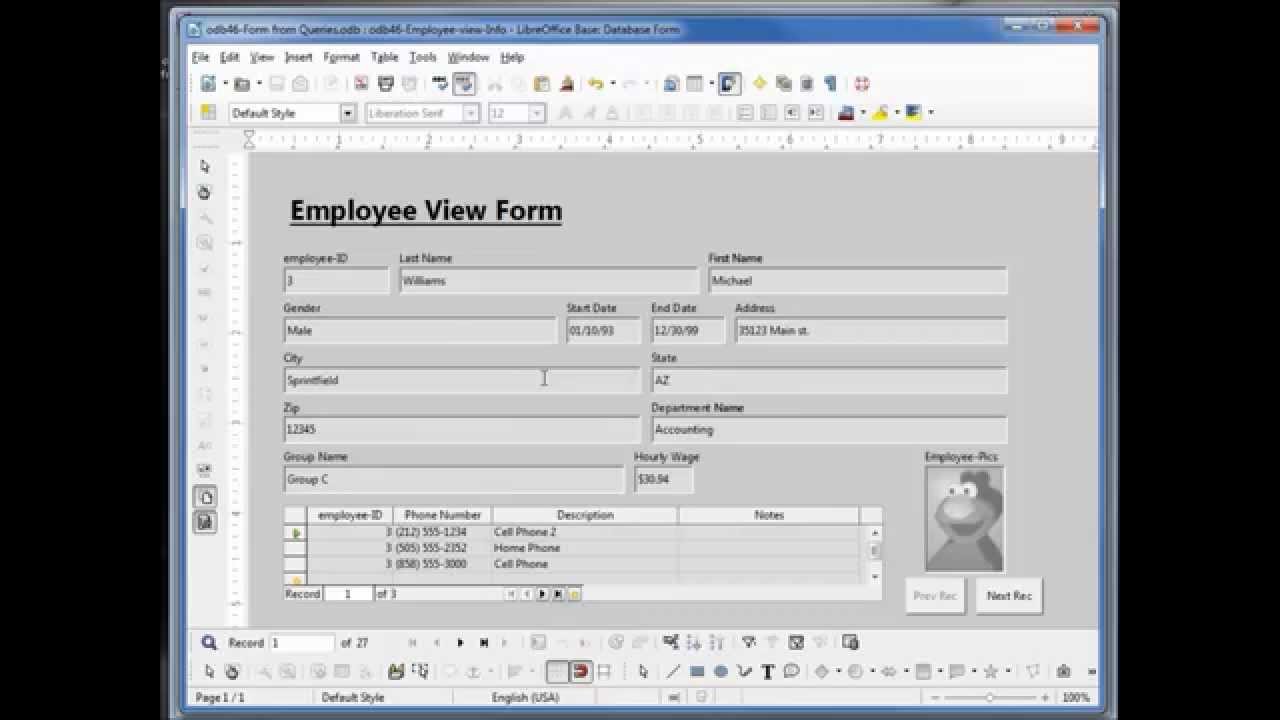Select the Rectangle drawing tool
This screenshot has width=1280, height=720.
[697, 672]
